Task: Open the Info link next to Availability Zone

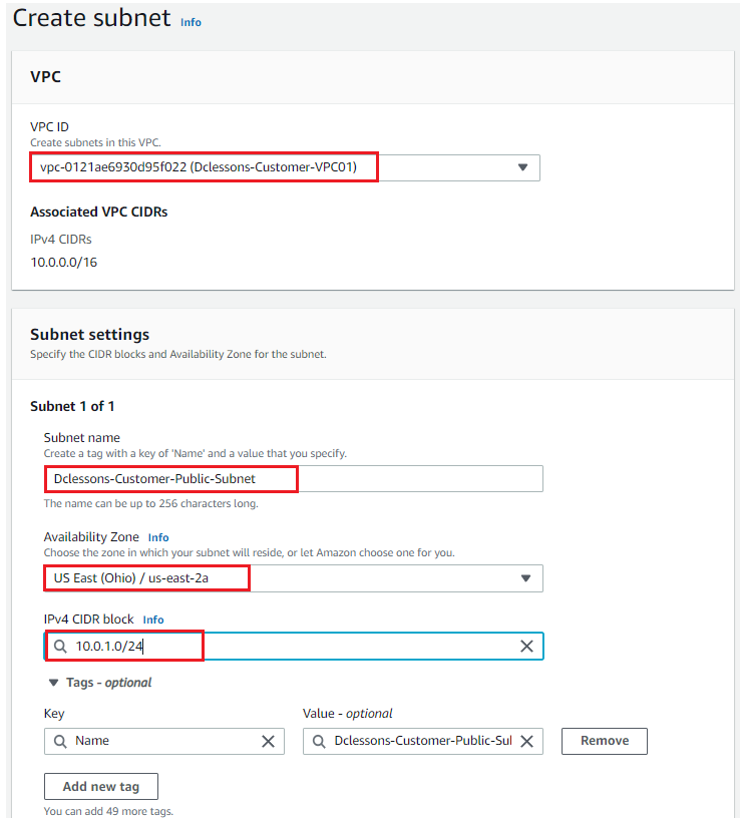Action: 158,537
